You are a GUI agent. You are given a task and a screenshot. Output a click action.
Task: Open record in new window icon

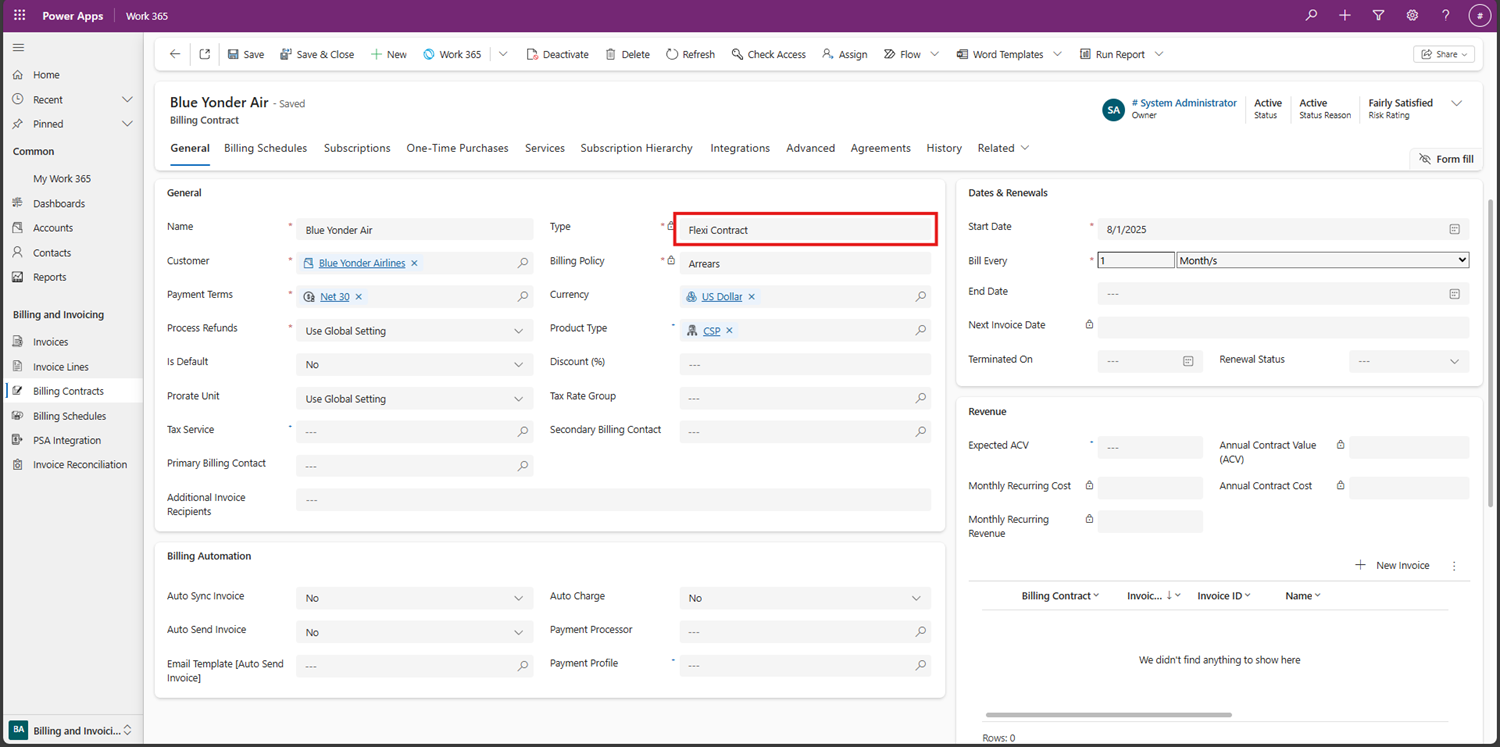(x=204, y=54)
